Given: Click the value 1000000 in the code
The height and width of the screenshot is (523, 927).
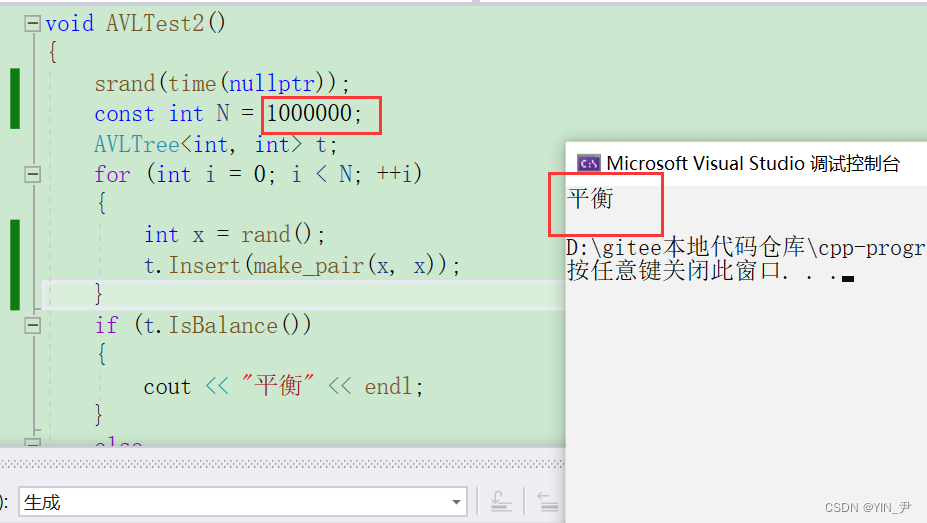Looking at the screenshot, I should coord(309,113).
